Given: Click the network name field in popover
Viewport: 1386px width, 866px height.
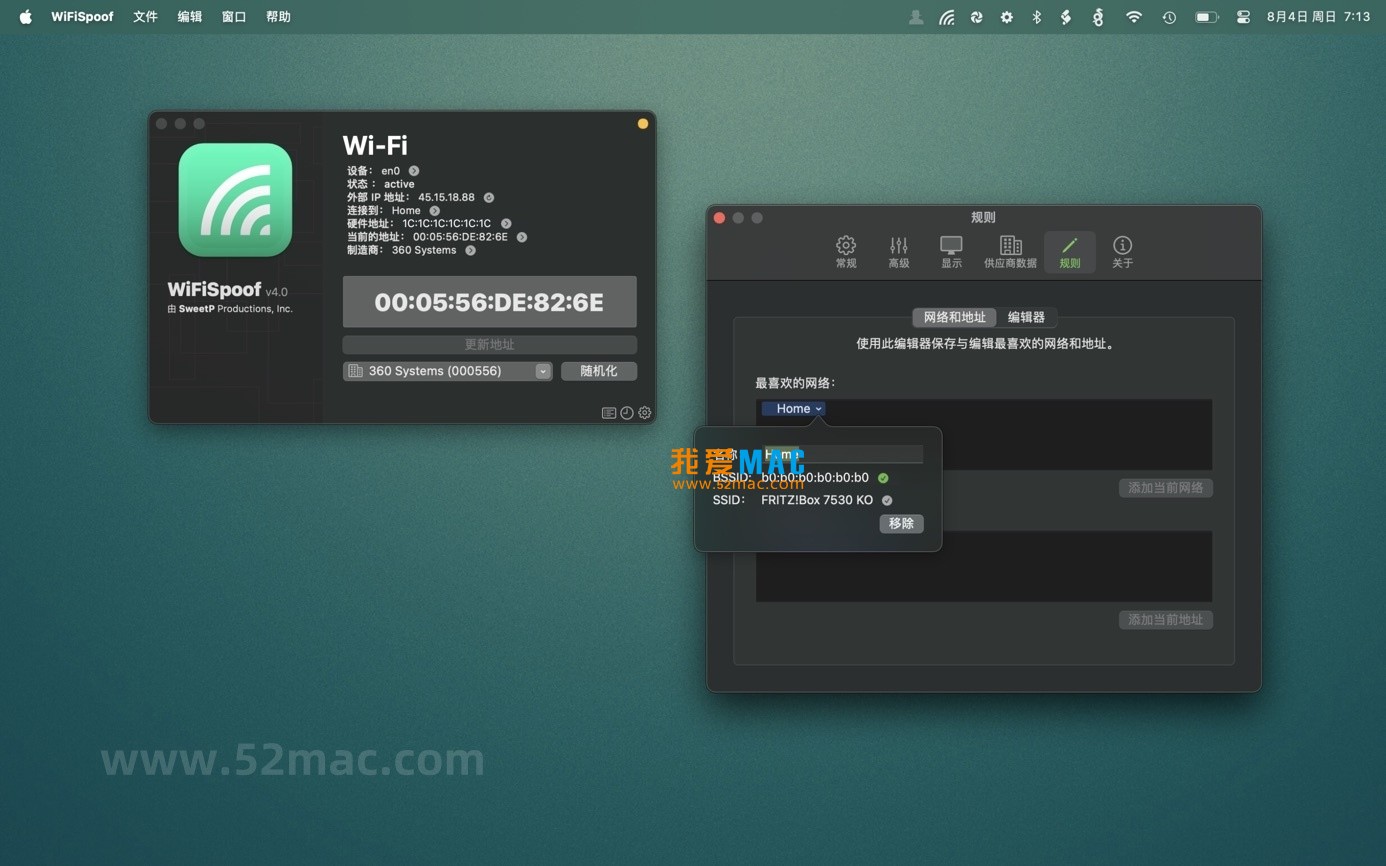Looking at the screenshot, I should pos(842,455).
